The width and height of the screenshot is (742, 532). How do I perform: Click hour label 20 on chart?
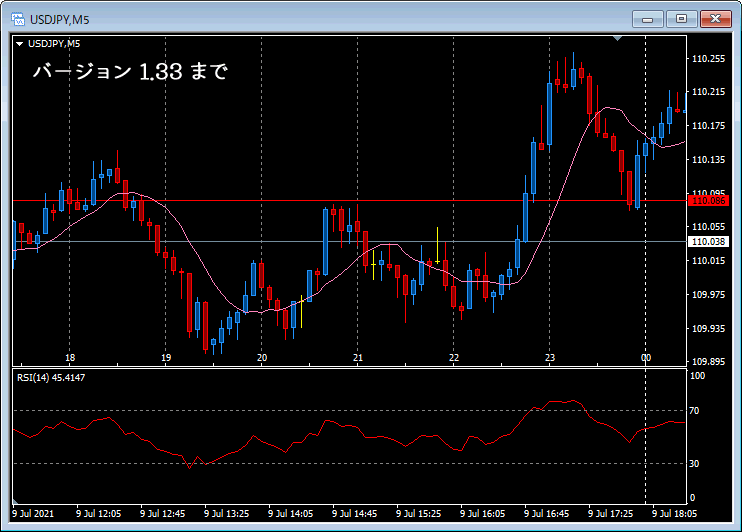click(x=262, y=358)
